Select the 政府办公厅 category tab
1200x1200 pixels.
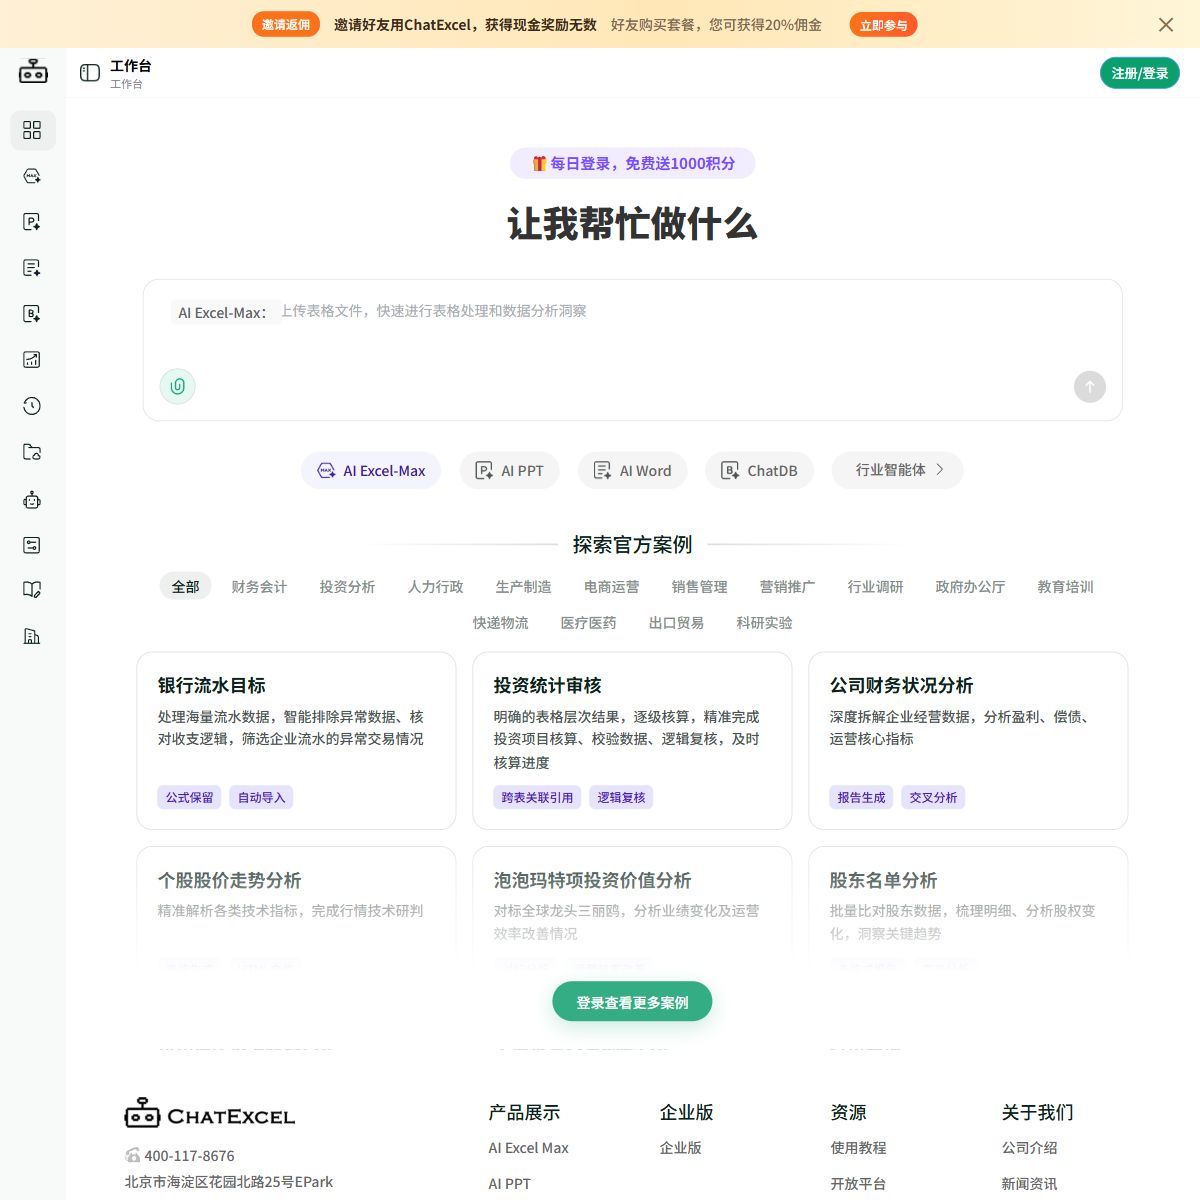(970, 587)
